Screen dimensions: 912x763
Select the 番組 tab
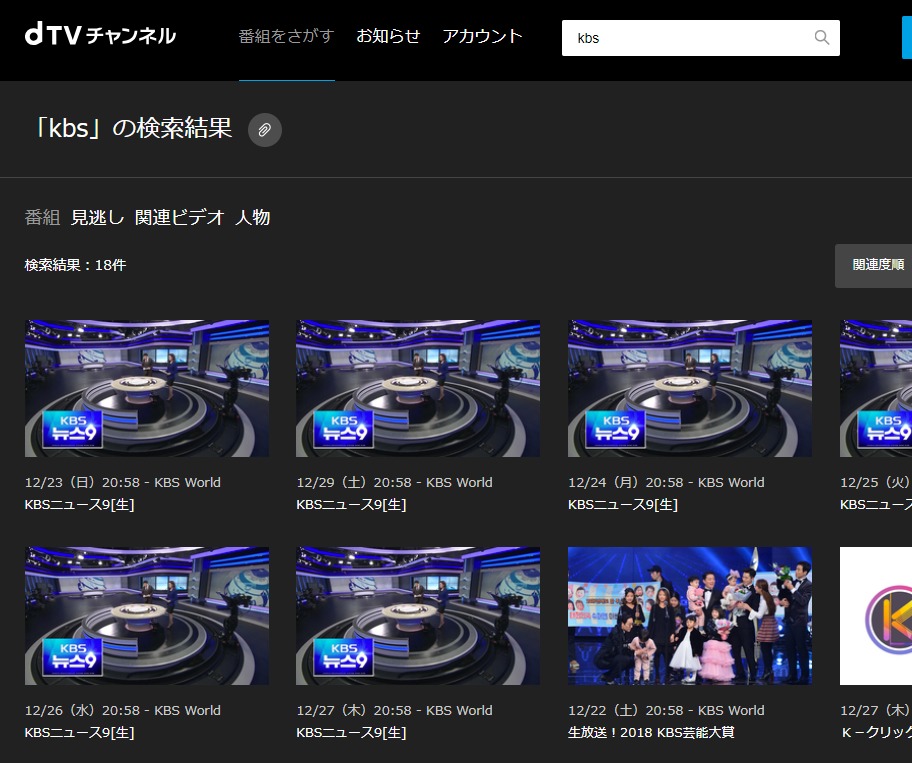point(42,218)
